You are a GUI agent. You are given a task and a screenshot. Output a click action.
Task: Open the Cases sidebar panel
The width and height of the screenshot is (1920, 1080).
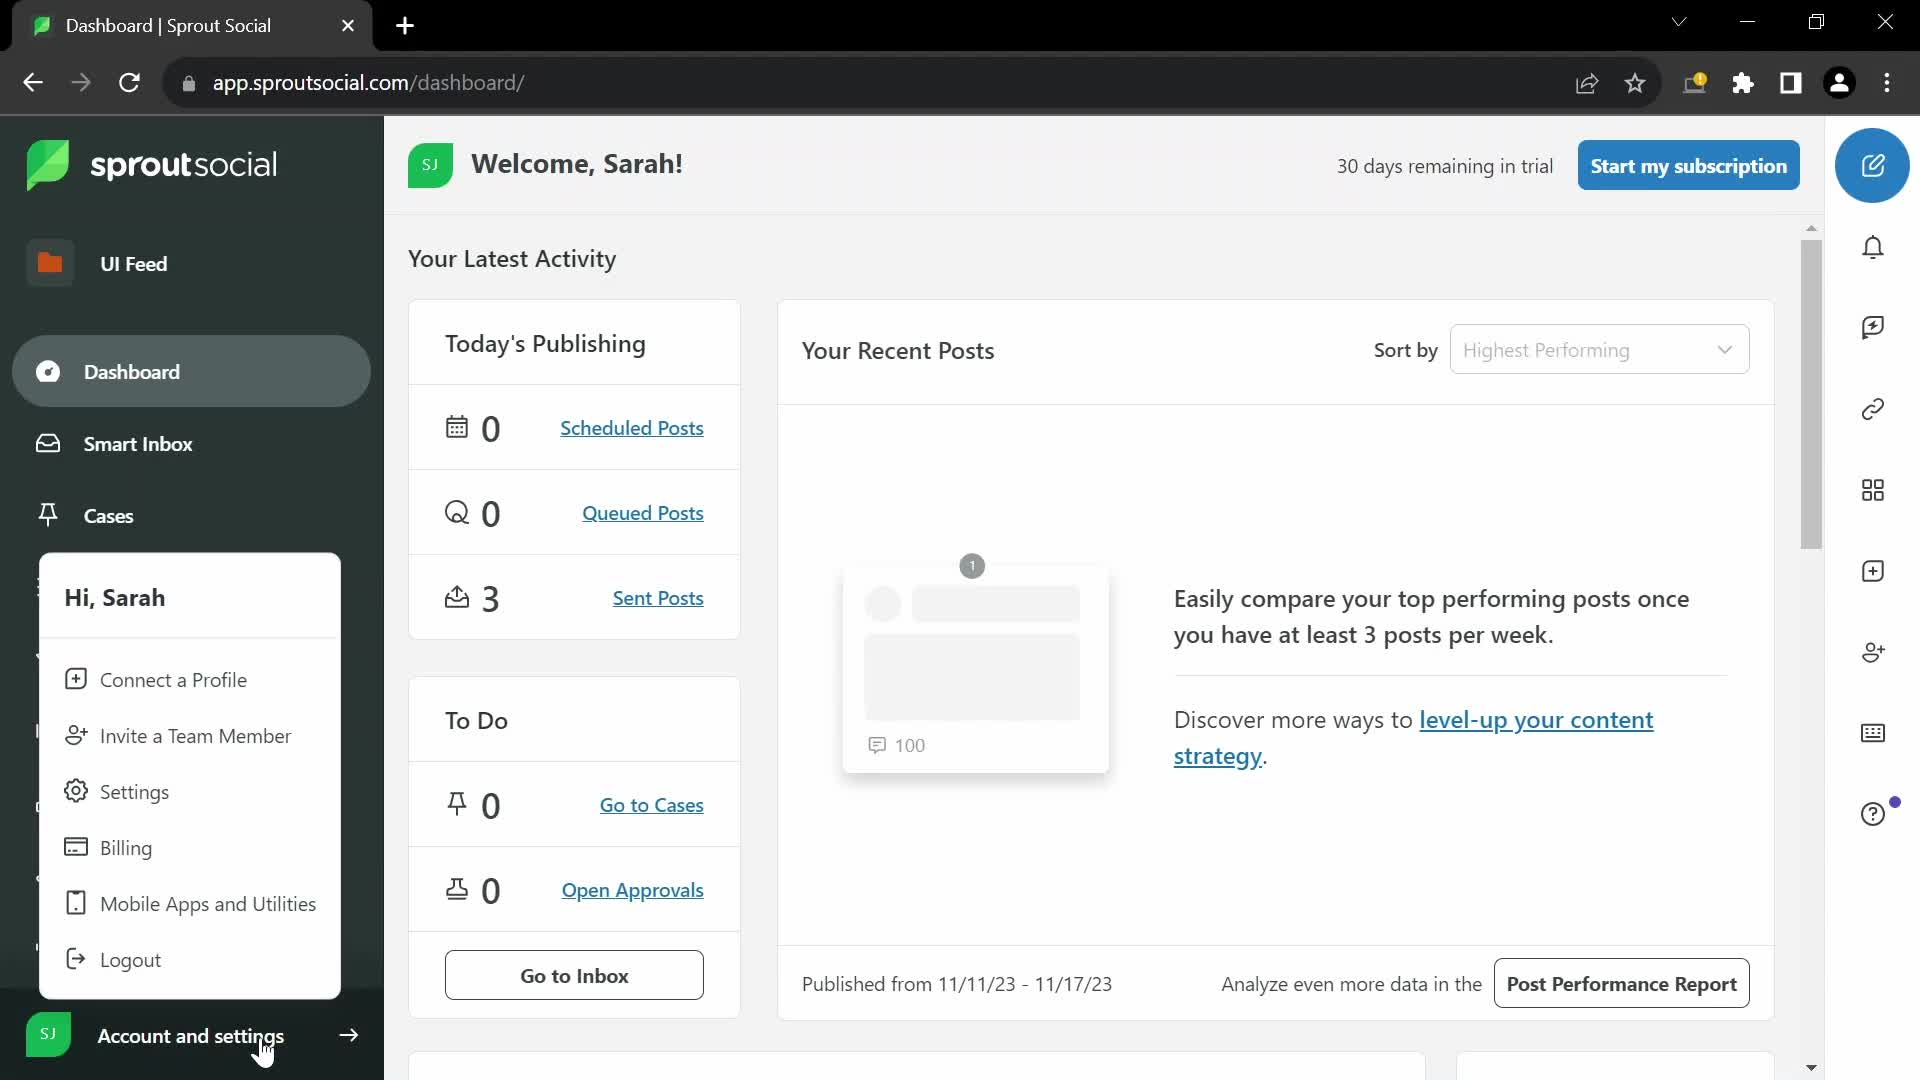[x=108, y=514]
